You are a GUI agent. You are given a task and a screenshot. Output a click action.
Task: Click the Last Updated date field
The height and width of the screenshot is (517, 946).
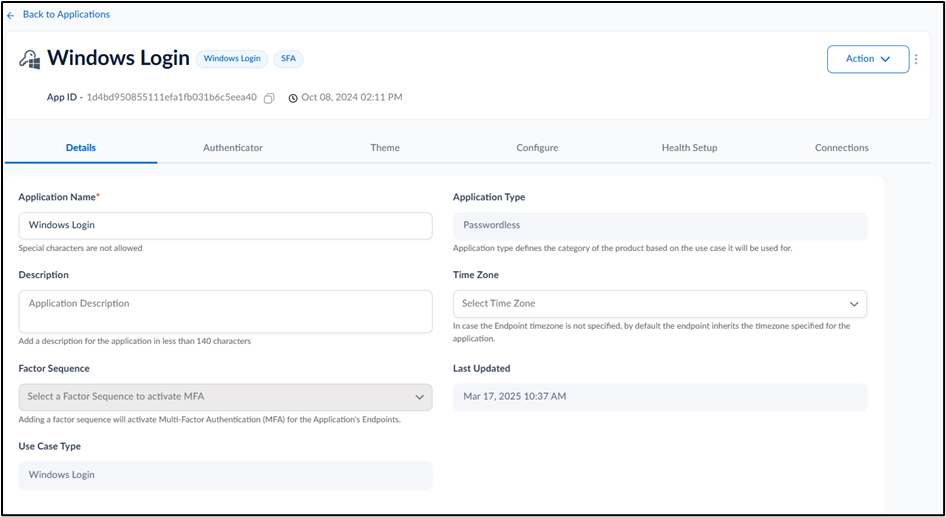pos(659,397)
